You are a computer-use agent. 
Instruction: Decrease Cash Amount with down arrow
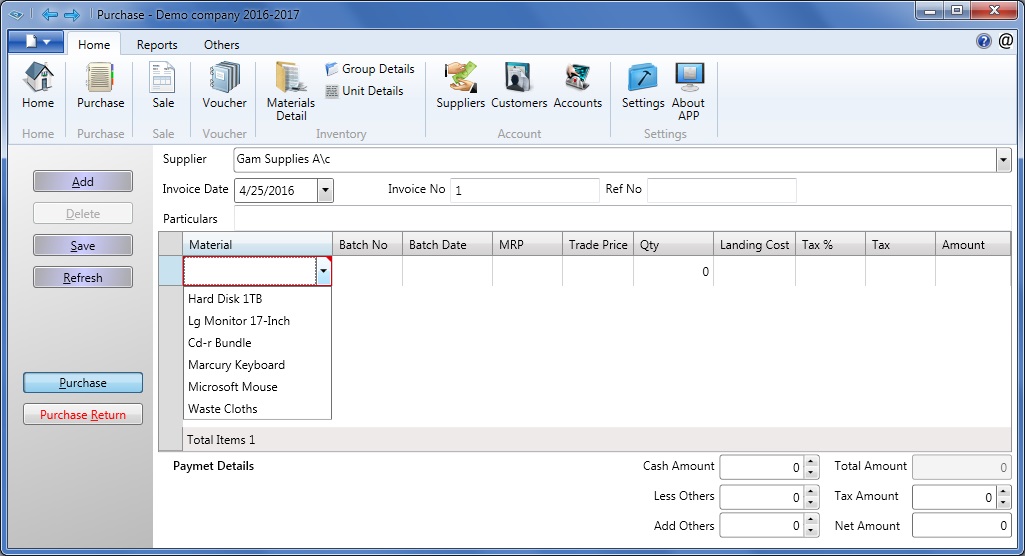tap(811, 473)
